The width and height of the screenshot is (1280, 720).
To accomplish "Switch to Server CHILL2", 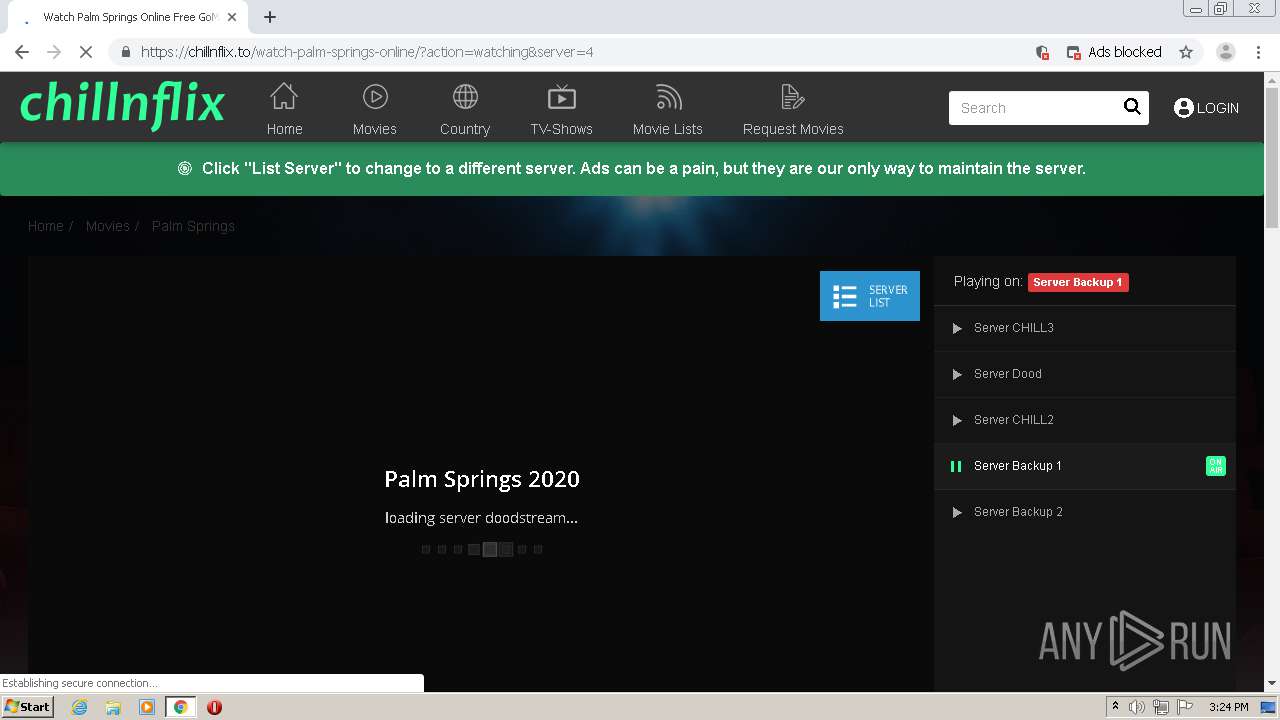I will click(x=1085, y=420).
